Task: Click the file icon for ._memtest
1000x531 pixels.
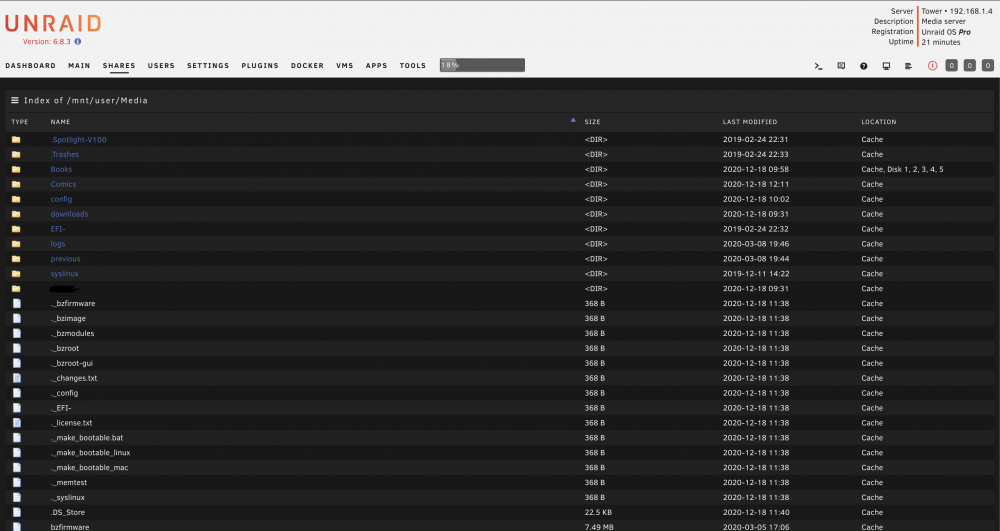Action: click(17, 483)
